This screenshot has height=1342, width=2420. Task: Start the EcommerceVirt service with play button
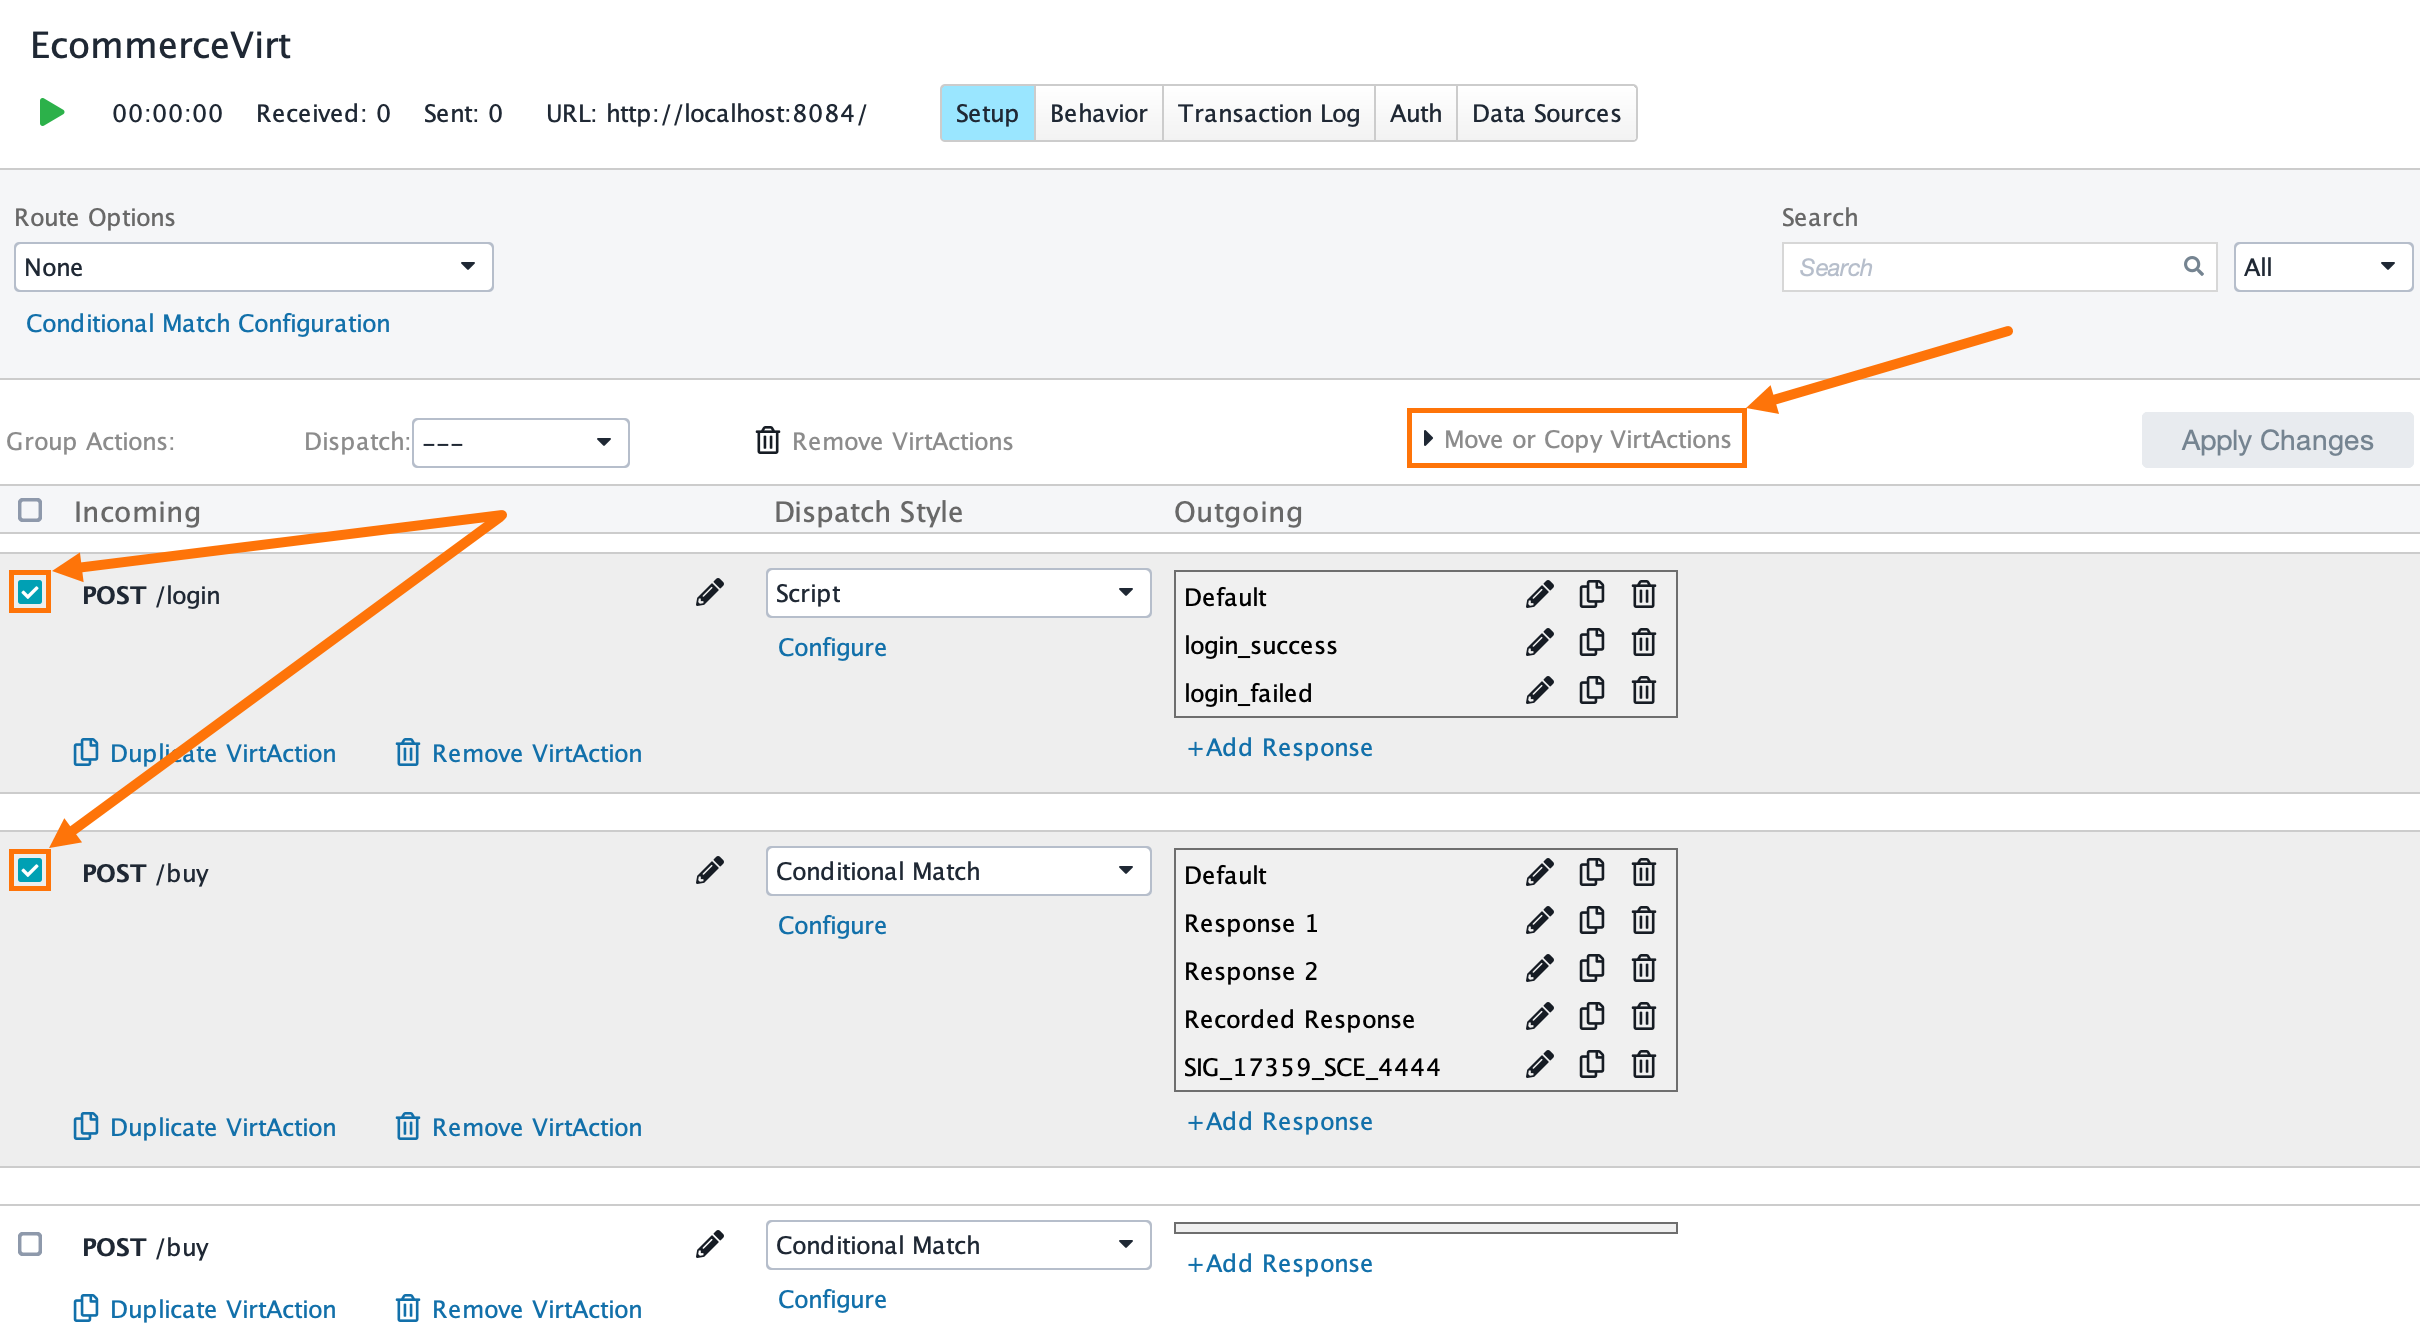pos(51,112)
